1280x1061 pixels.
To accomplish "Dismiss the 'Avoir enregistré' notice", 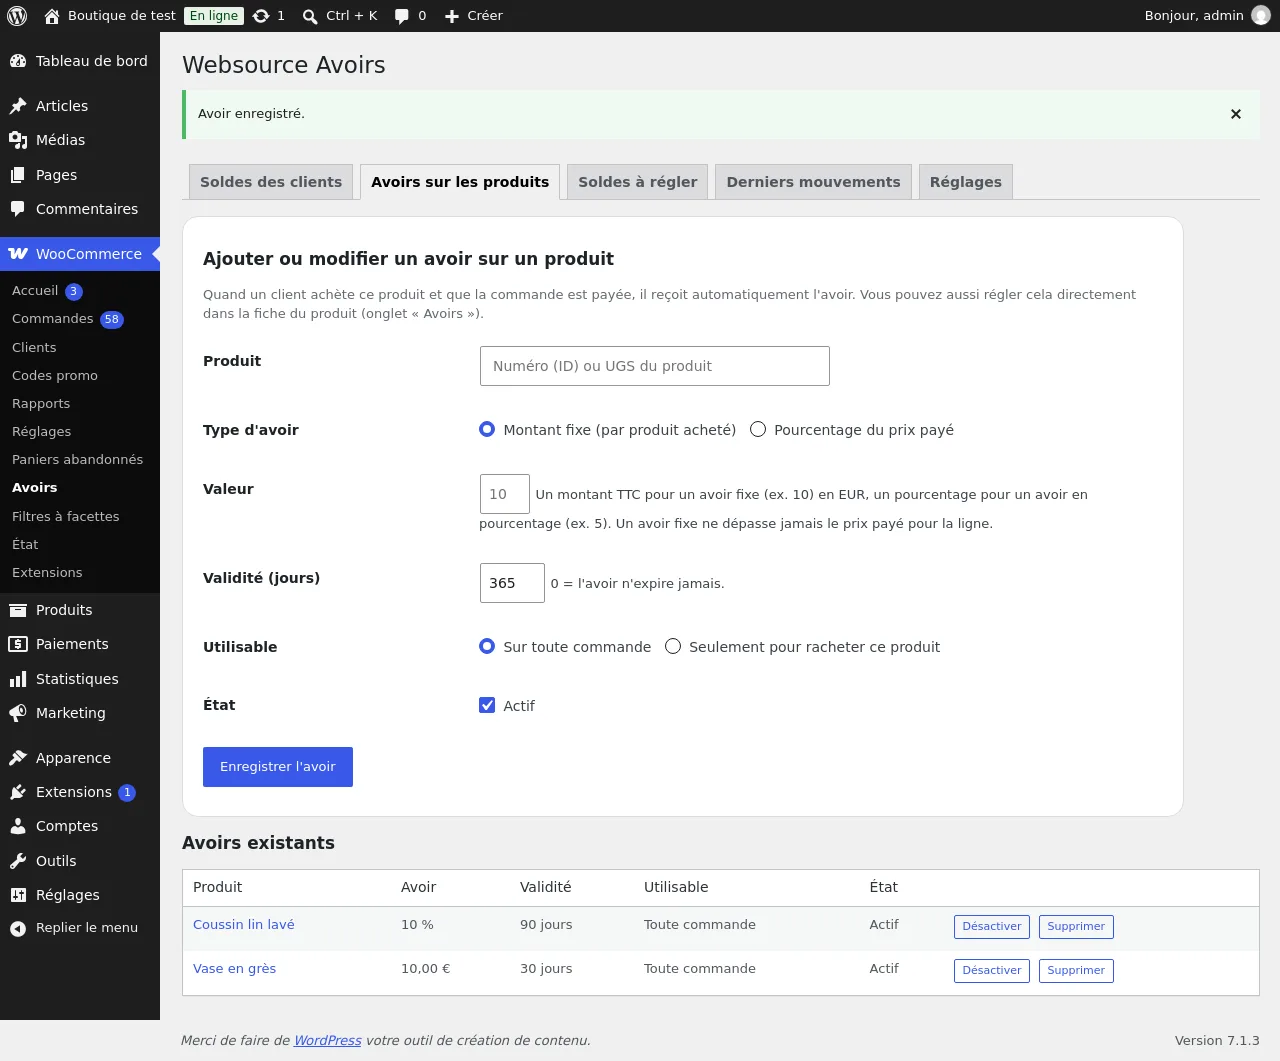I will coord(1236,114).
